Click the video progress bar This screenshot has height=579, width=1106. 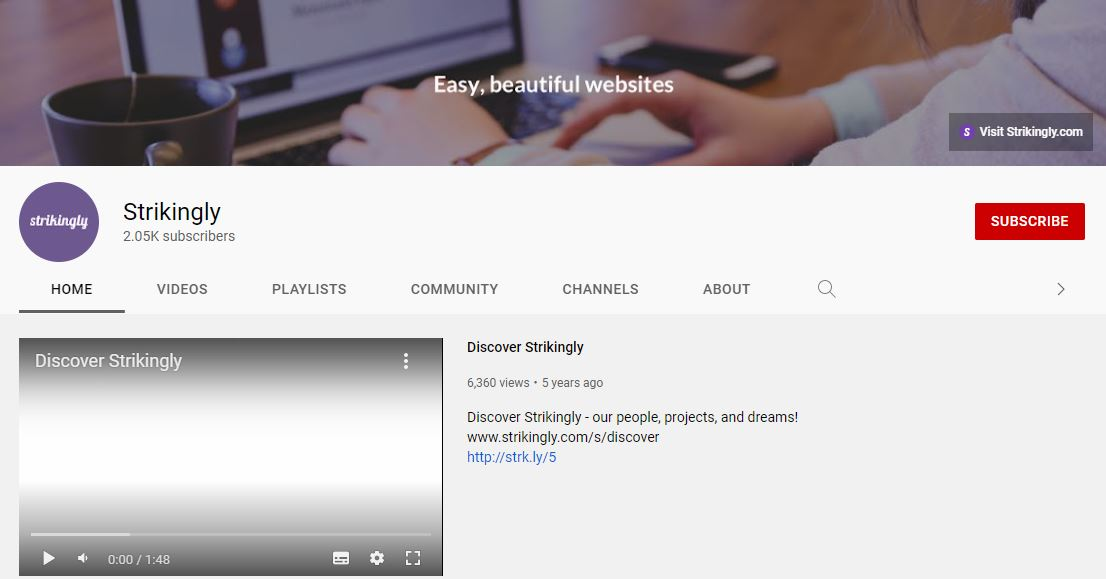(230, 534)
